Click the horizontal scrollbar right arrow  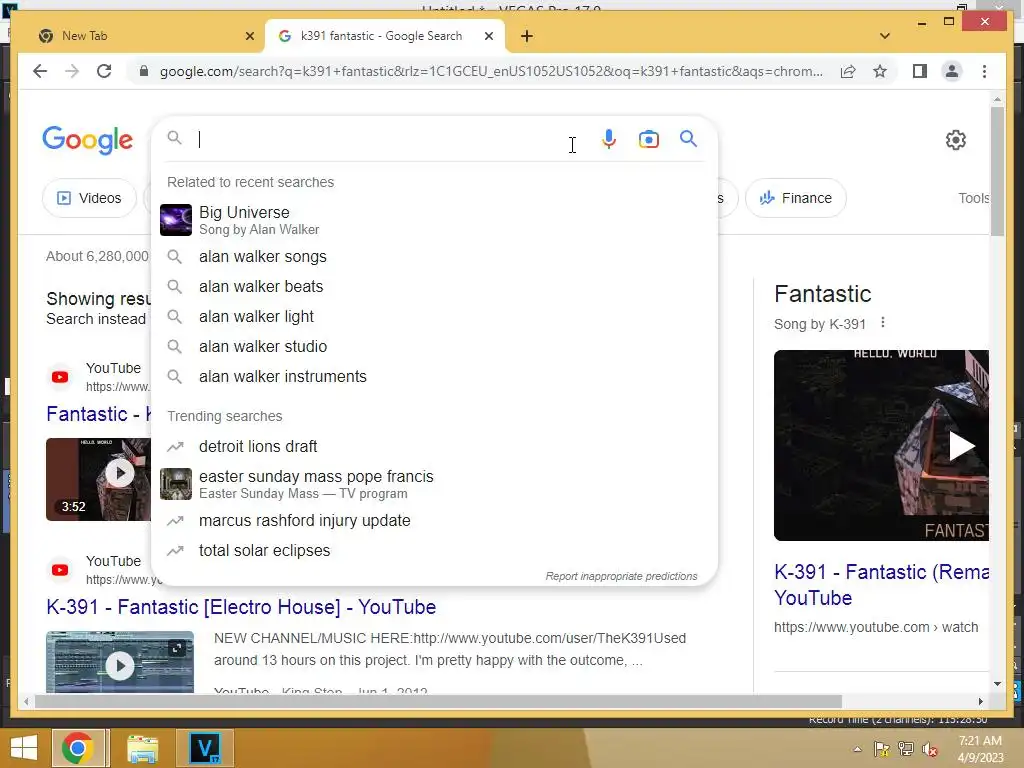980,702
